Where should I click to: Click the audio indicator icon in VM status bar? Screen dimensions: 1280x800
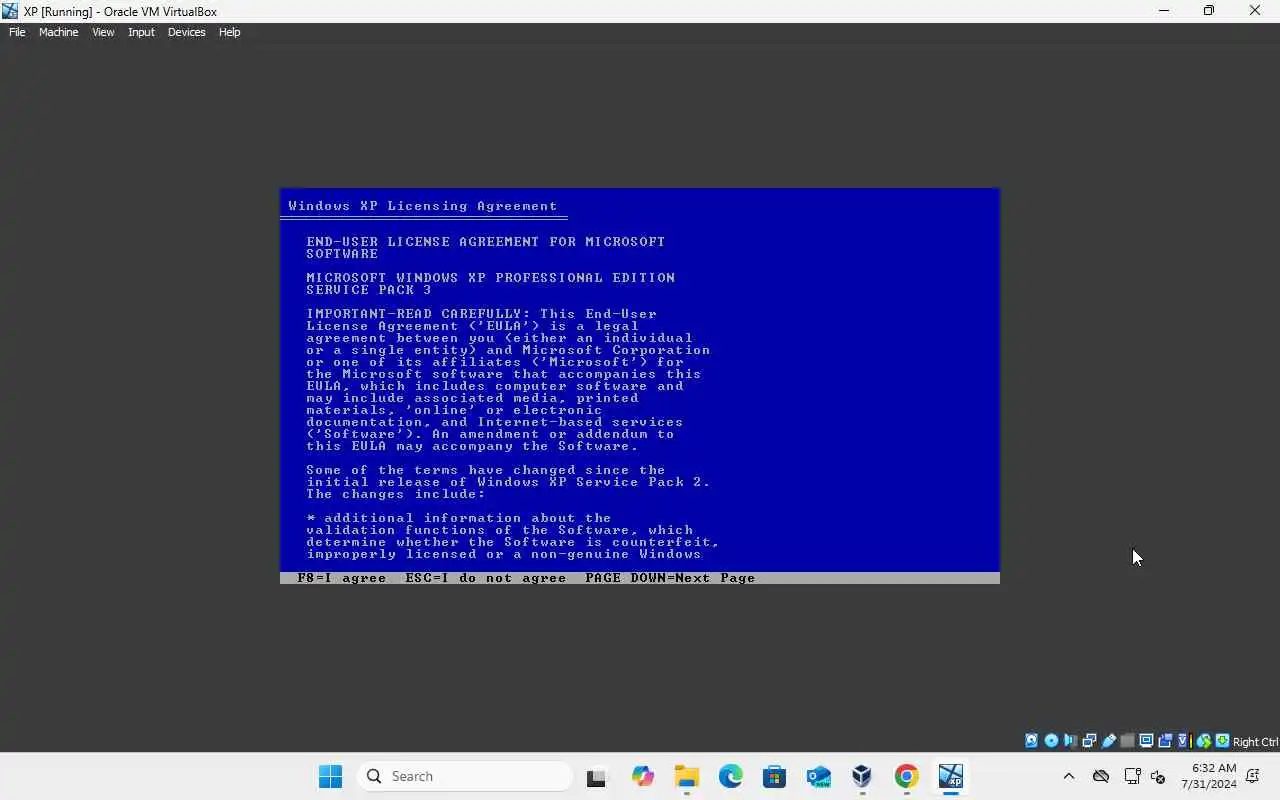click(1070, 741)
